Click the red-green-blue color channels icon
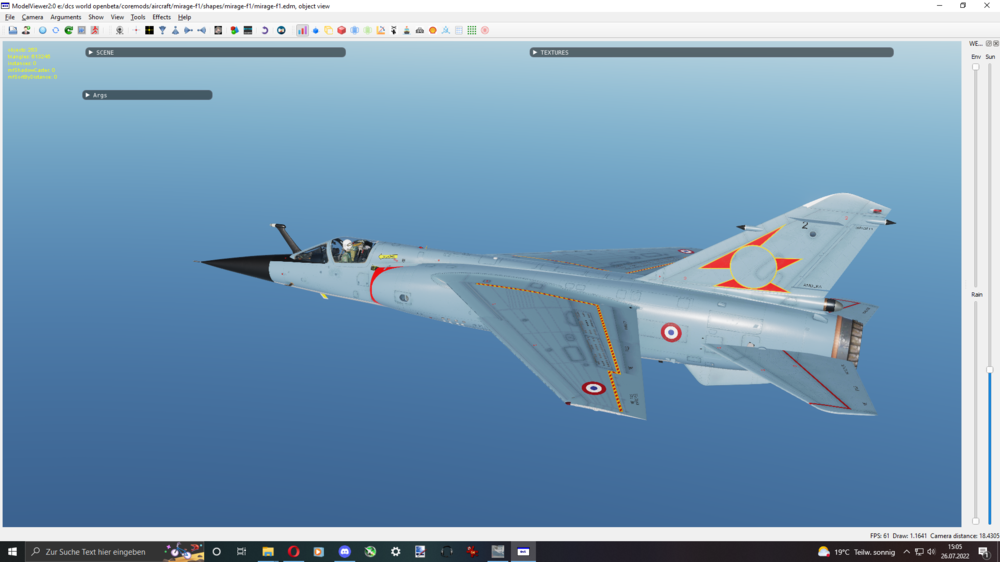The image size is (1000, 562). click(x=235, y=30)
